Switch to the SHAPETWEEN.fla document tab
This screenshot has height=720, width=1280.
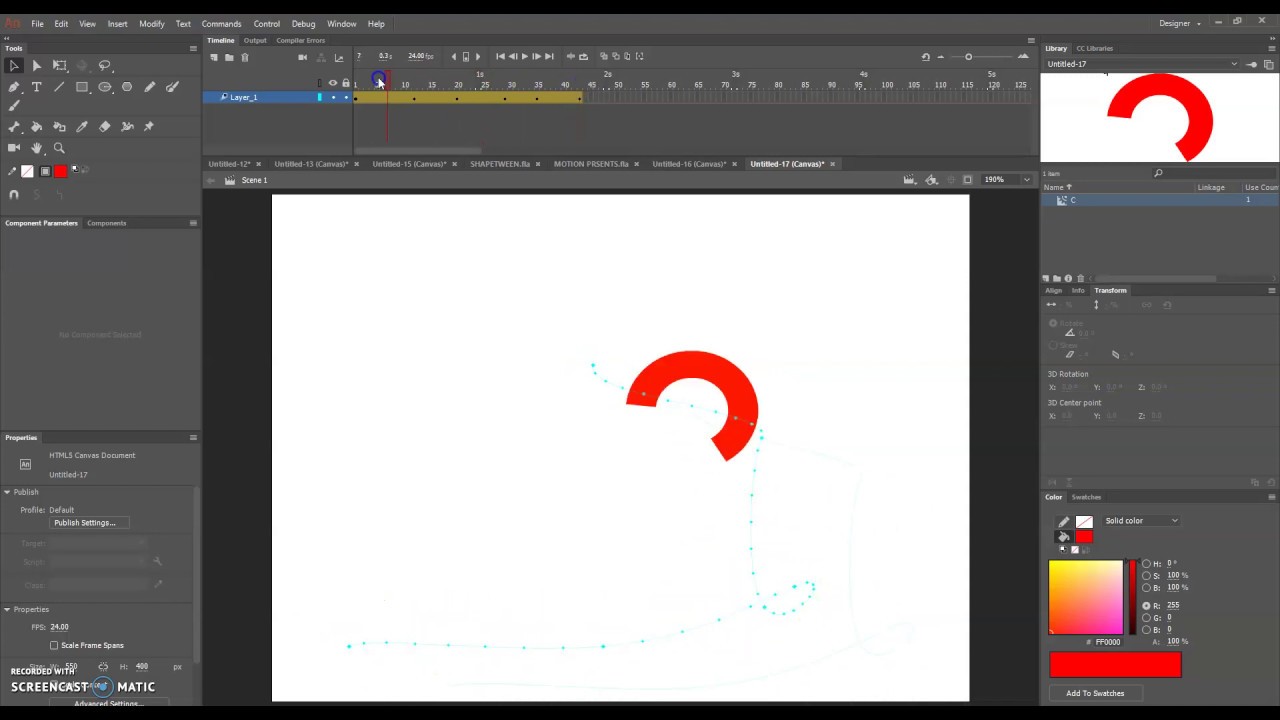pyautogui.click(x=500, y=164)
